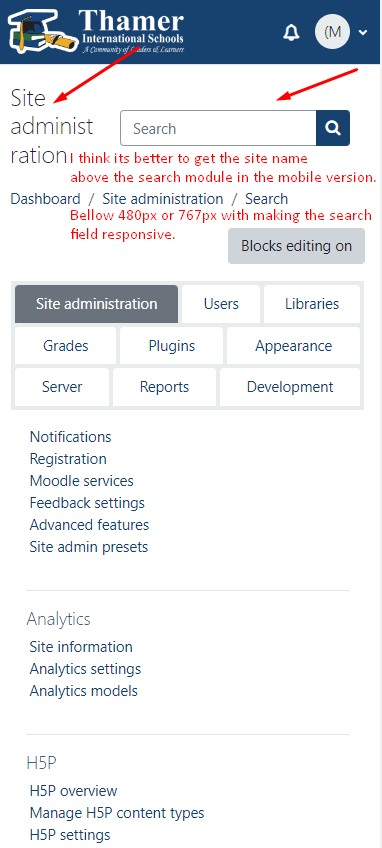This screenshot has width=382, height=848.
Task: Open the notifications bell icon
Action: coord(291,32)
